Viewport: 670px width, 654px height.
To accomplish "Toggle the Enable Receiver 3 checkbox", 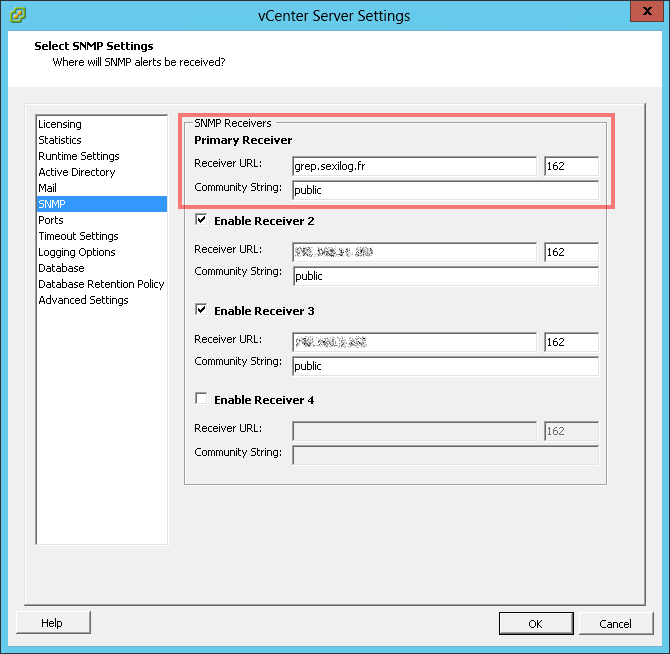I will (x=201, y=309).
